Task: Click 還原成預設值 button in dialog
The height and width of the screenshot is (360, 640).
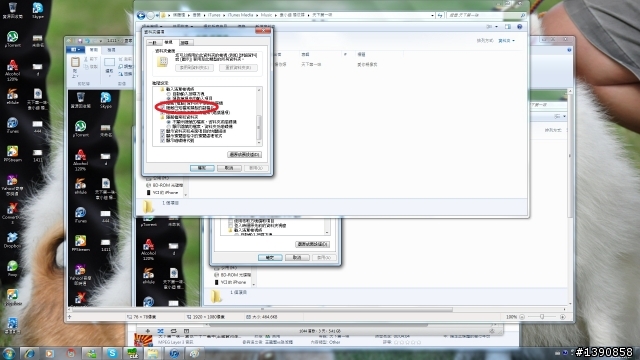Action: point(244,154)
